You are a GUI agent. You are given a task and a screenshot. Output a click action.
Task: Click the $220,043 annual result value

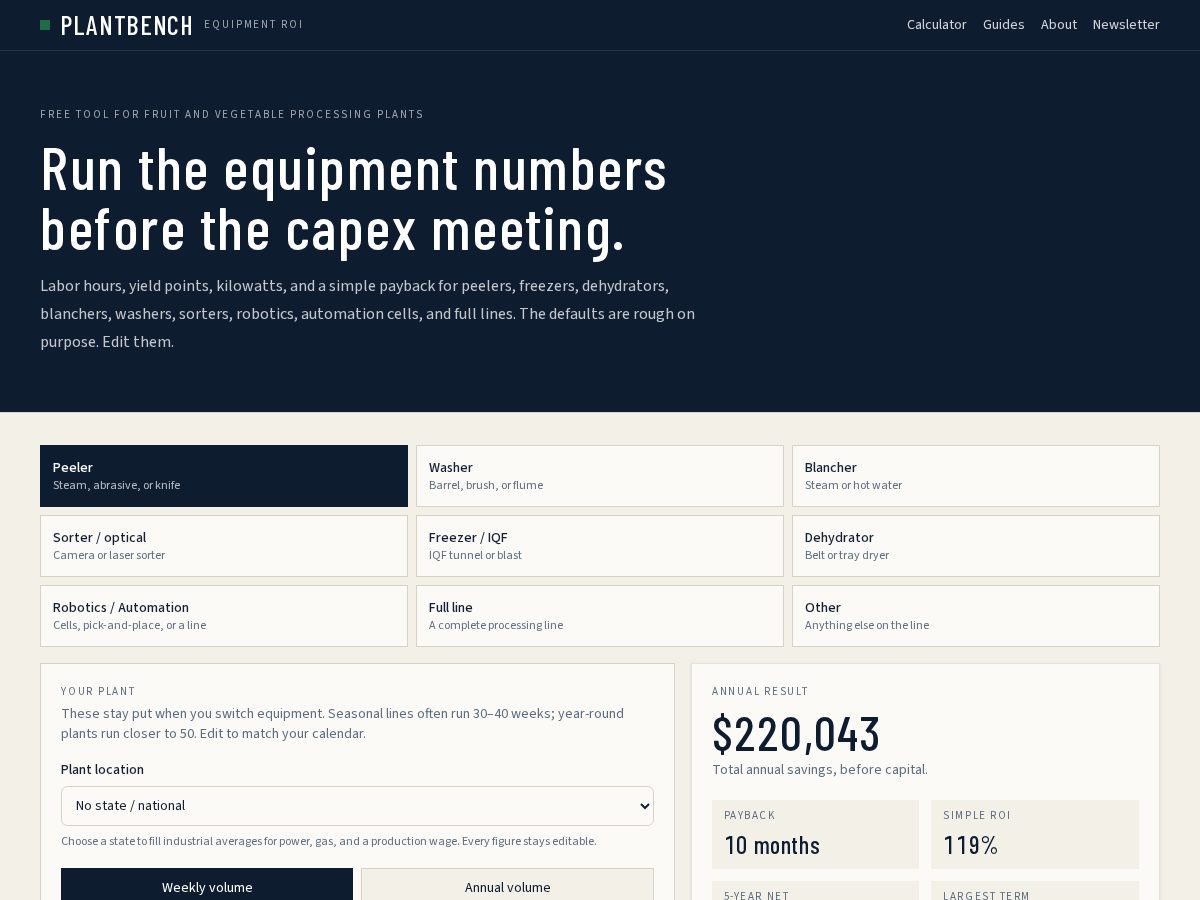coord(796,734)
